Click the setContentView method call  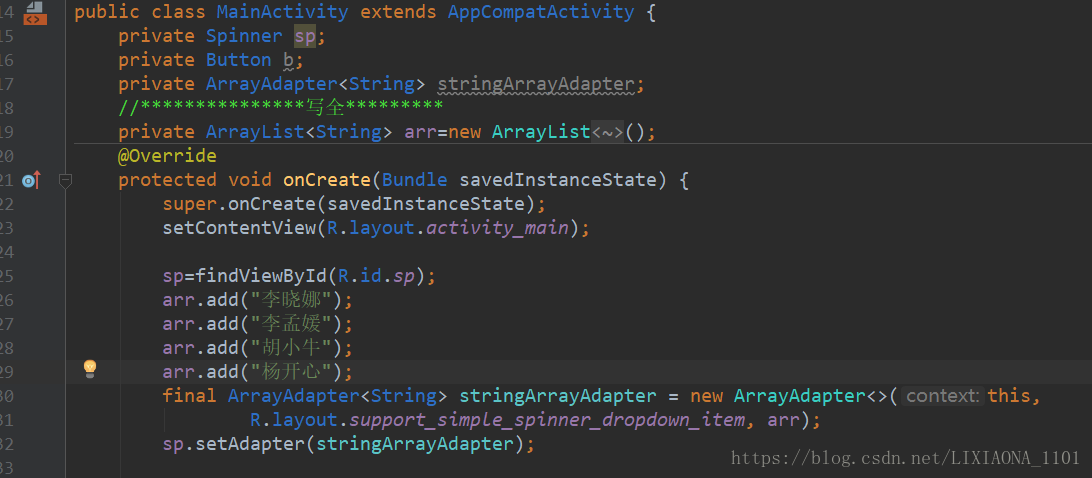[239, 229]
